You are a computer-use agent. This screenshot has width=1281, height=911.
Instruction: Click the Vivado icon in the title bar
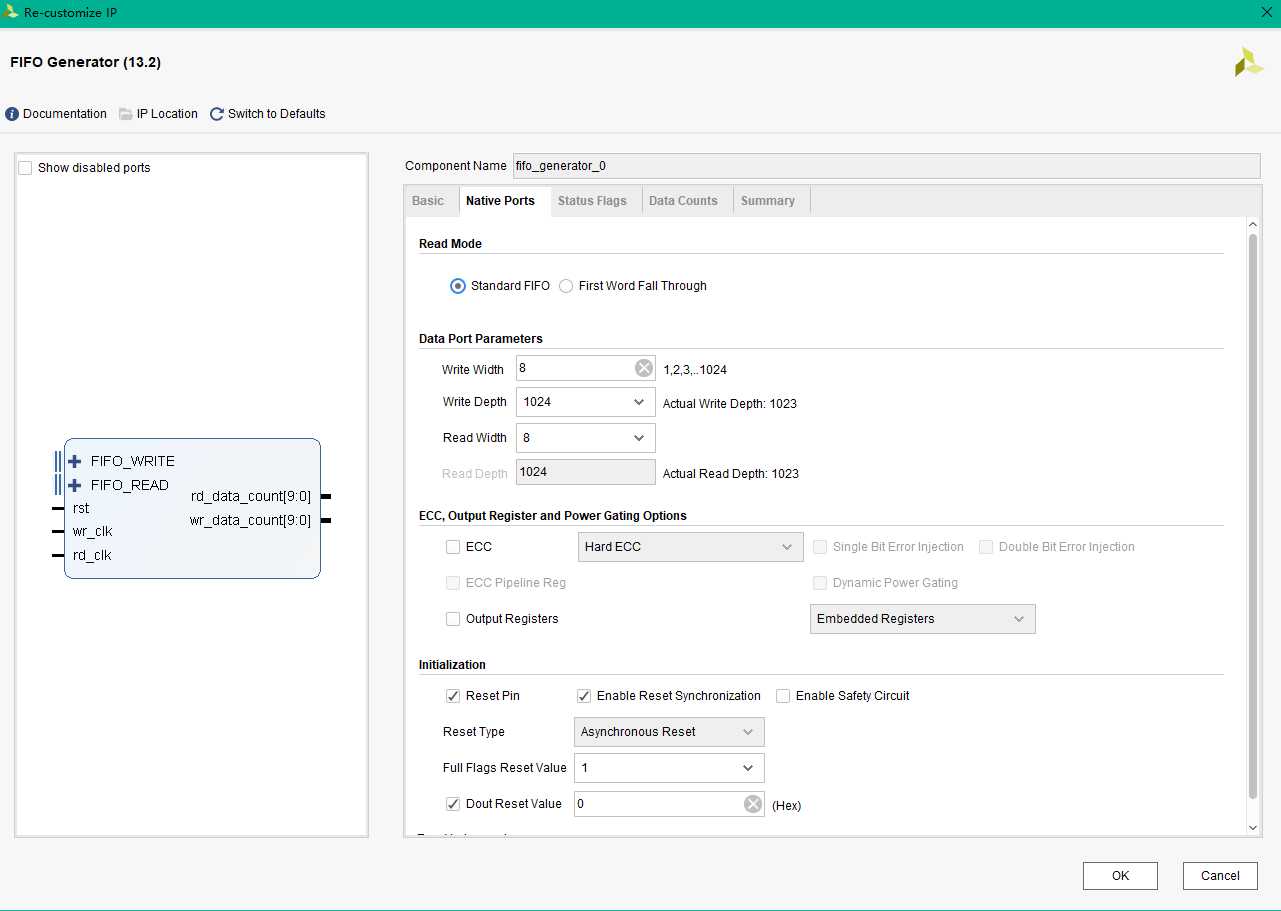(12, 13)
